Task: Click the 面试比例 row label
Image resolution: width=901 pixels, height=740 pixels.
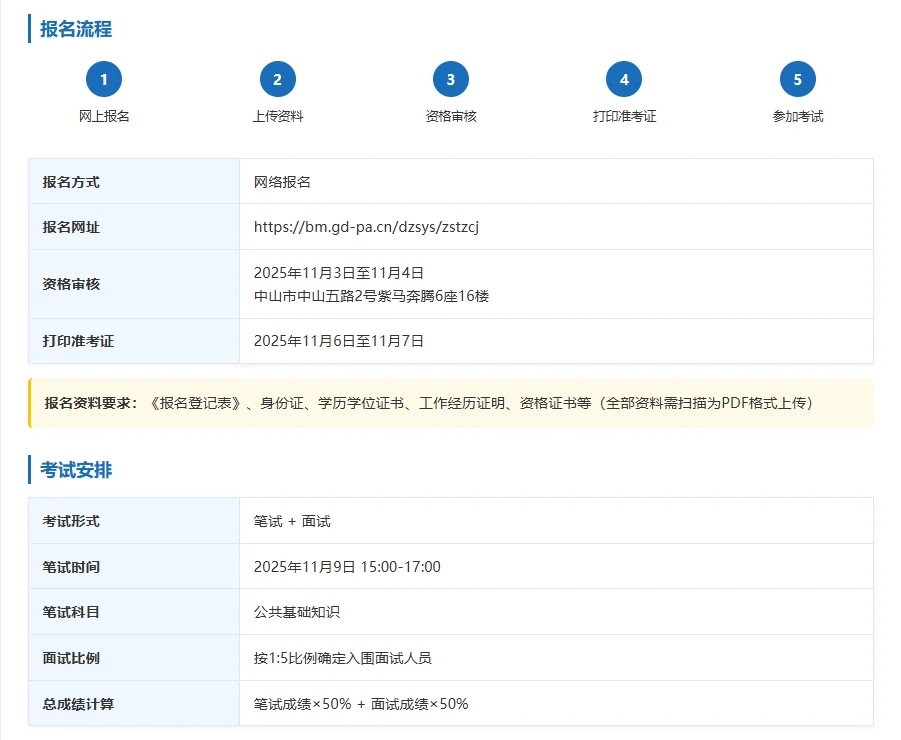Action: tap(69, 658)
